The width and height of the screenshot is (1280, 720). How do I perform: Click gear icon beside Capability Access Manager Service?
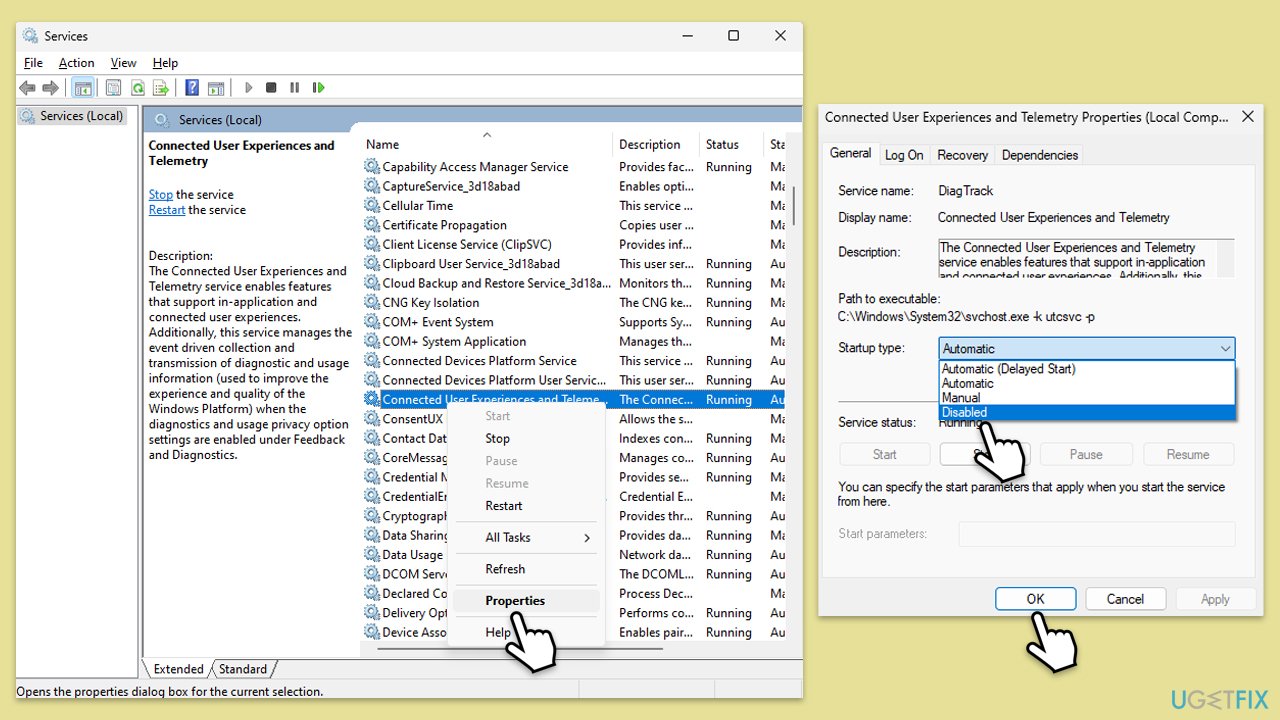click(x=372, y=167)
